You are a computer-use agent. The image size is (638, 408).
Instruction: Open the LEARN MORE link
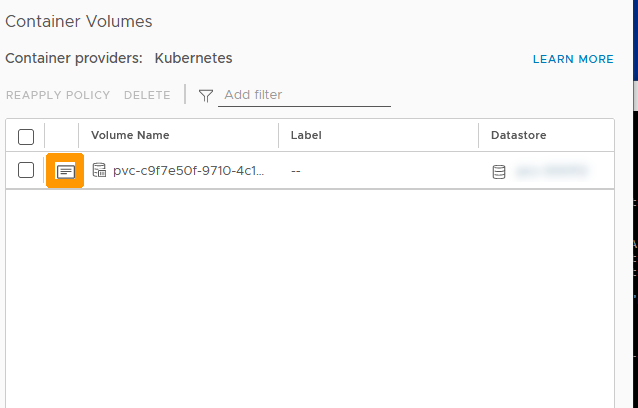point(573,59)
